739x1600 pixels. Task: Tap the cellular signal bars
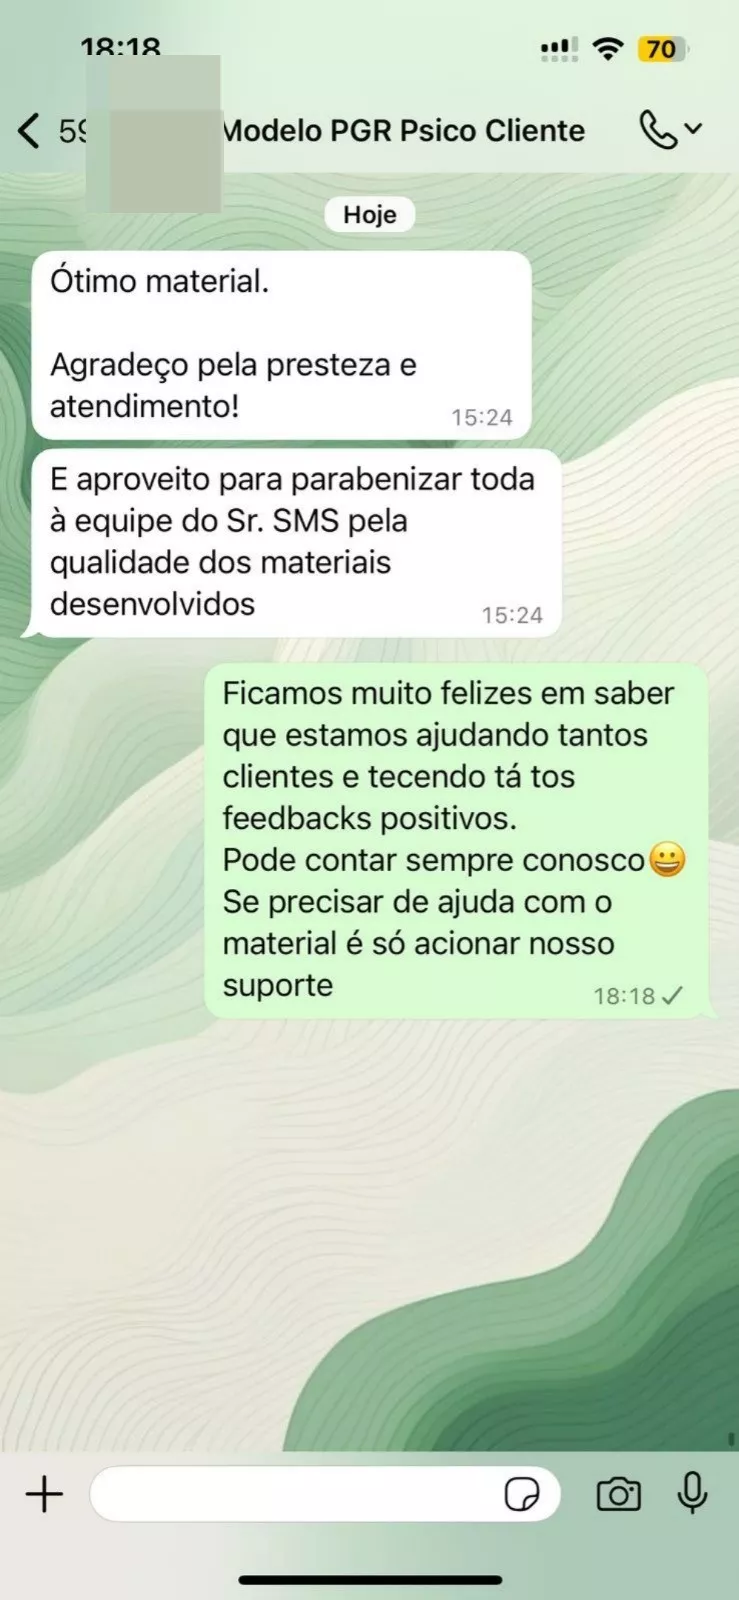[558, 49]
